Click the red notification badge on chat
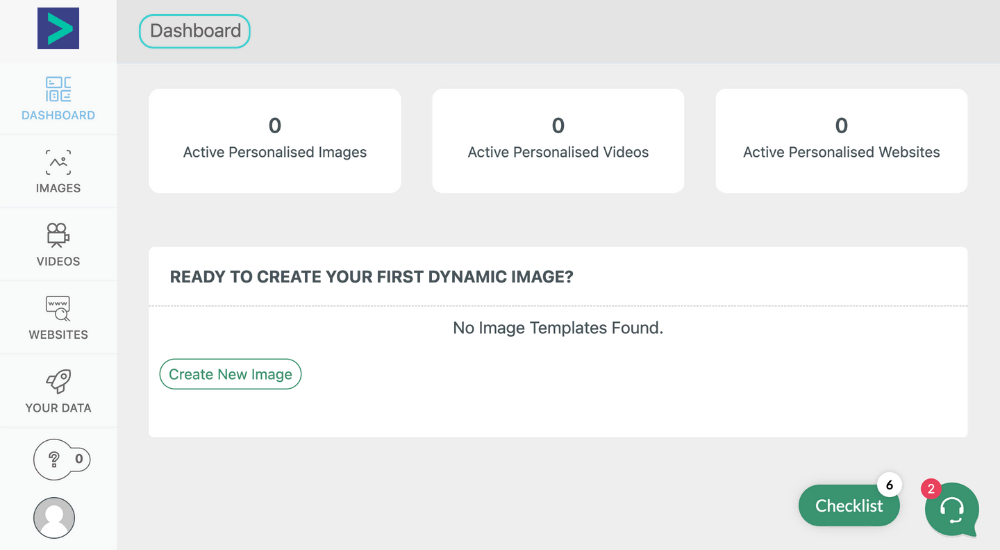The image size is (1000, 550). [931, 489]
